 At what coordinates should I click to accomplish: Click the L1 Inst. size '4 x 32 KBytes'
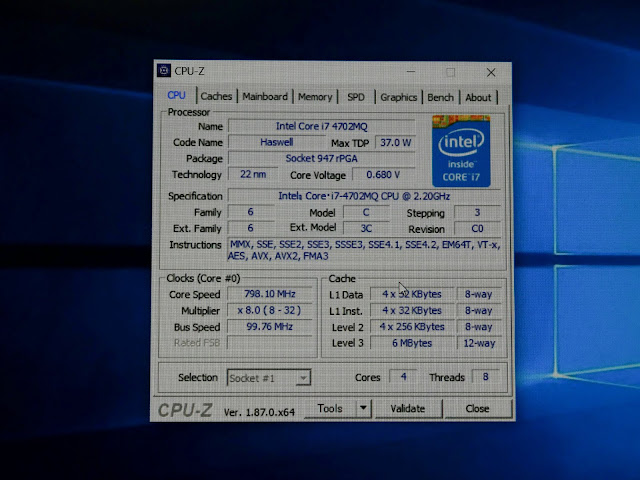click(x=412, y=310)
